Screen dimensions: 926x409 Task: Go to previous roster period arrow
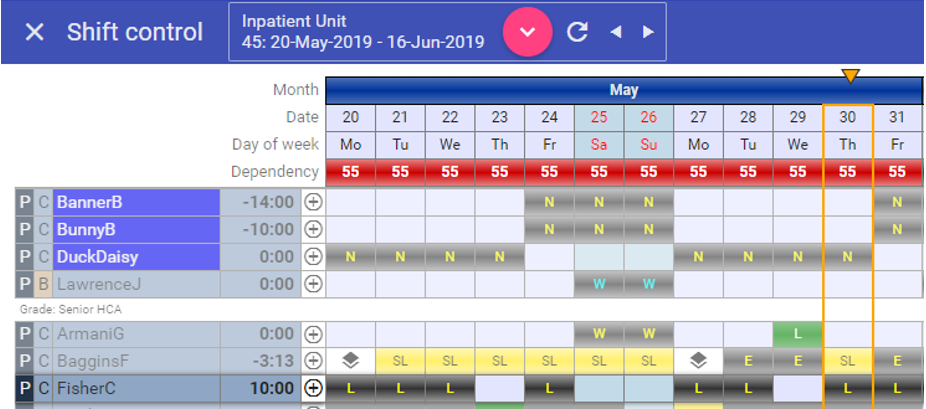[616, 32]
